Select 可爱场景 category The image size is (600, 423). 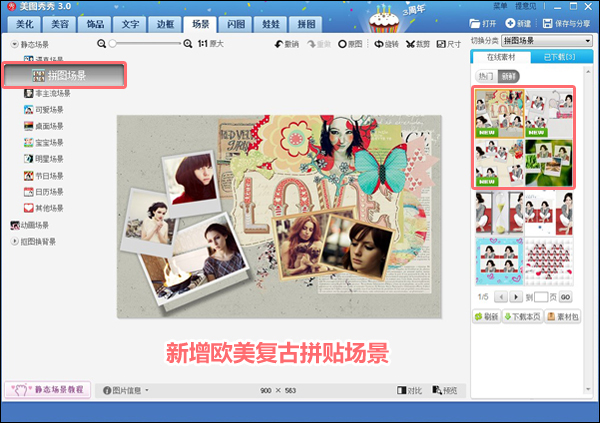click(44, 110)
